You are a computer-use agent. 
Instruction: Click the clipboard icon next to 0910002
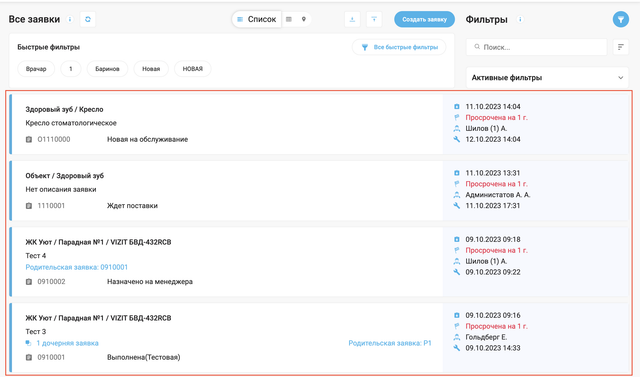(29, 282)
